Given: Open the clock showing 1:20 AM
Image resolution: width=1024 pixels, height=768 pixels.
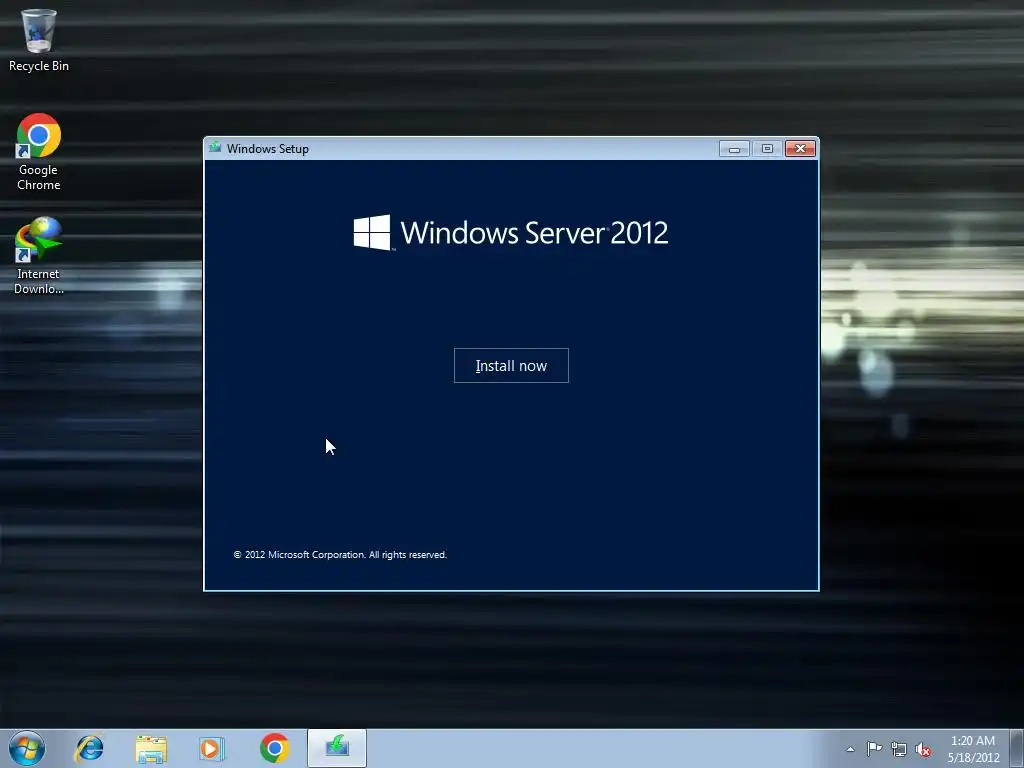Looking at the screenshot, I should [x=973, y=749].
